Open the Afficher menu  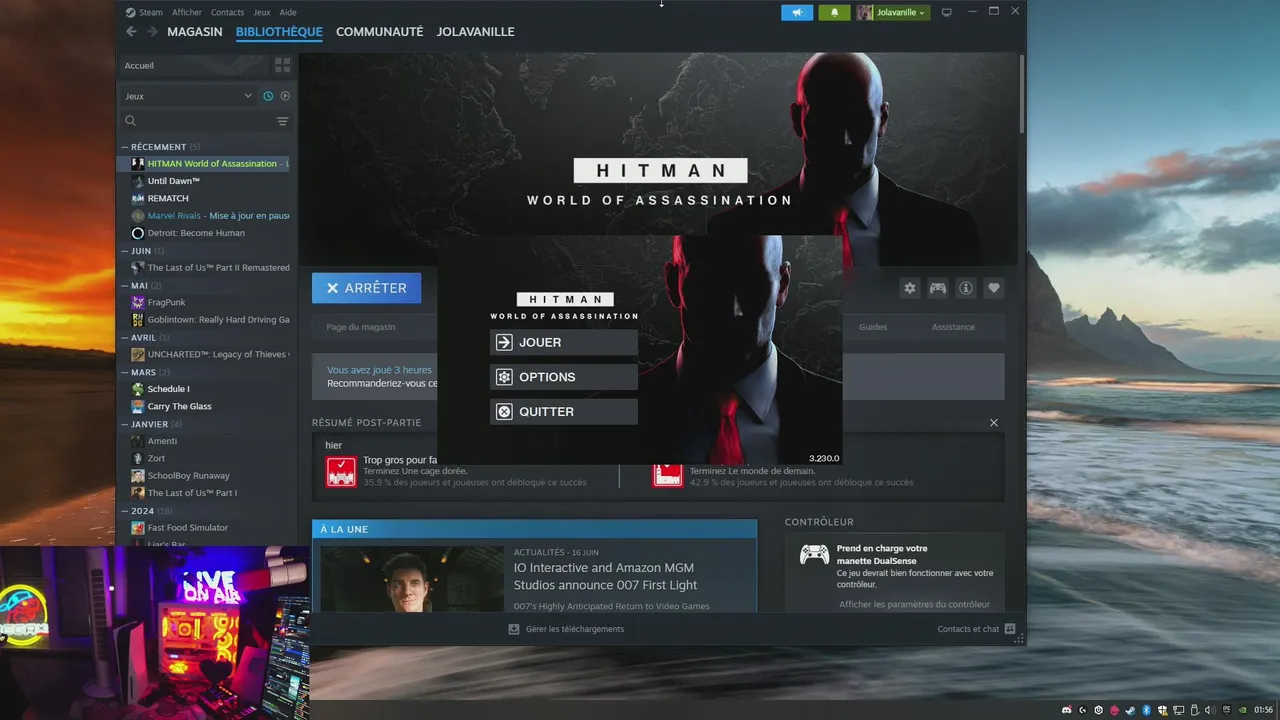[187, 12]
